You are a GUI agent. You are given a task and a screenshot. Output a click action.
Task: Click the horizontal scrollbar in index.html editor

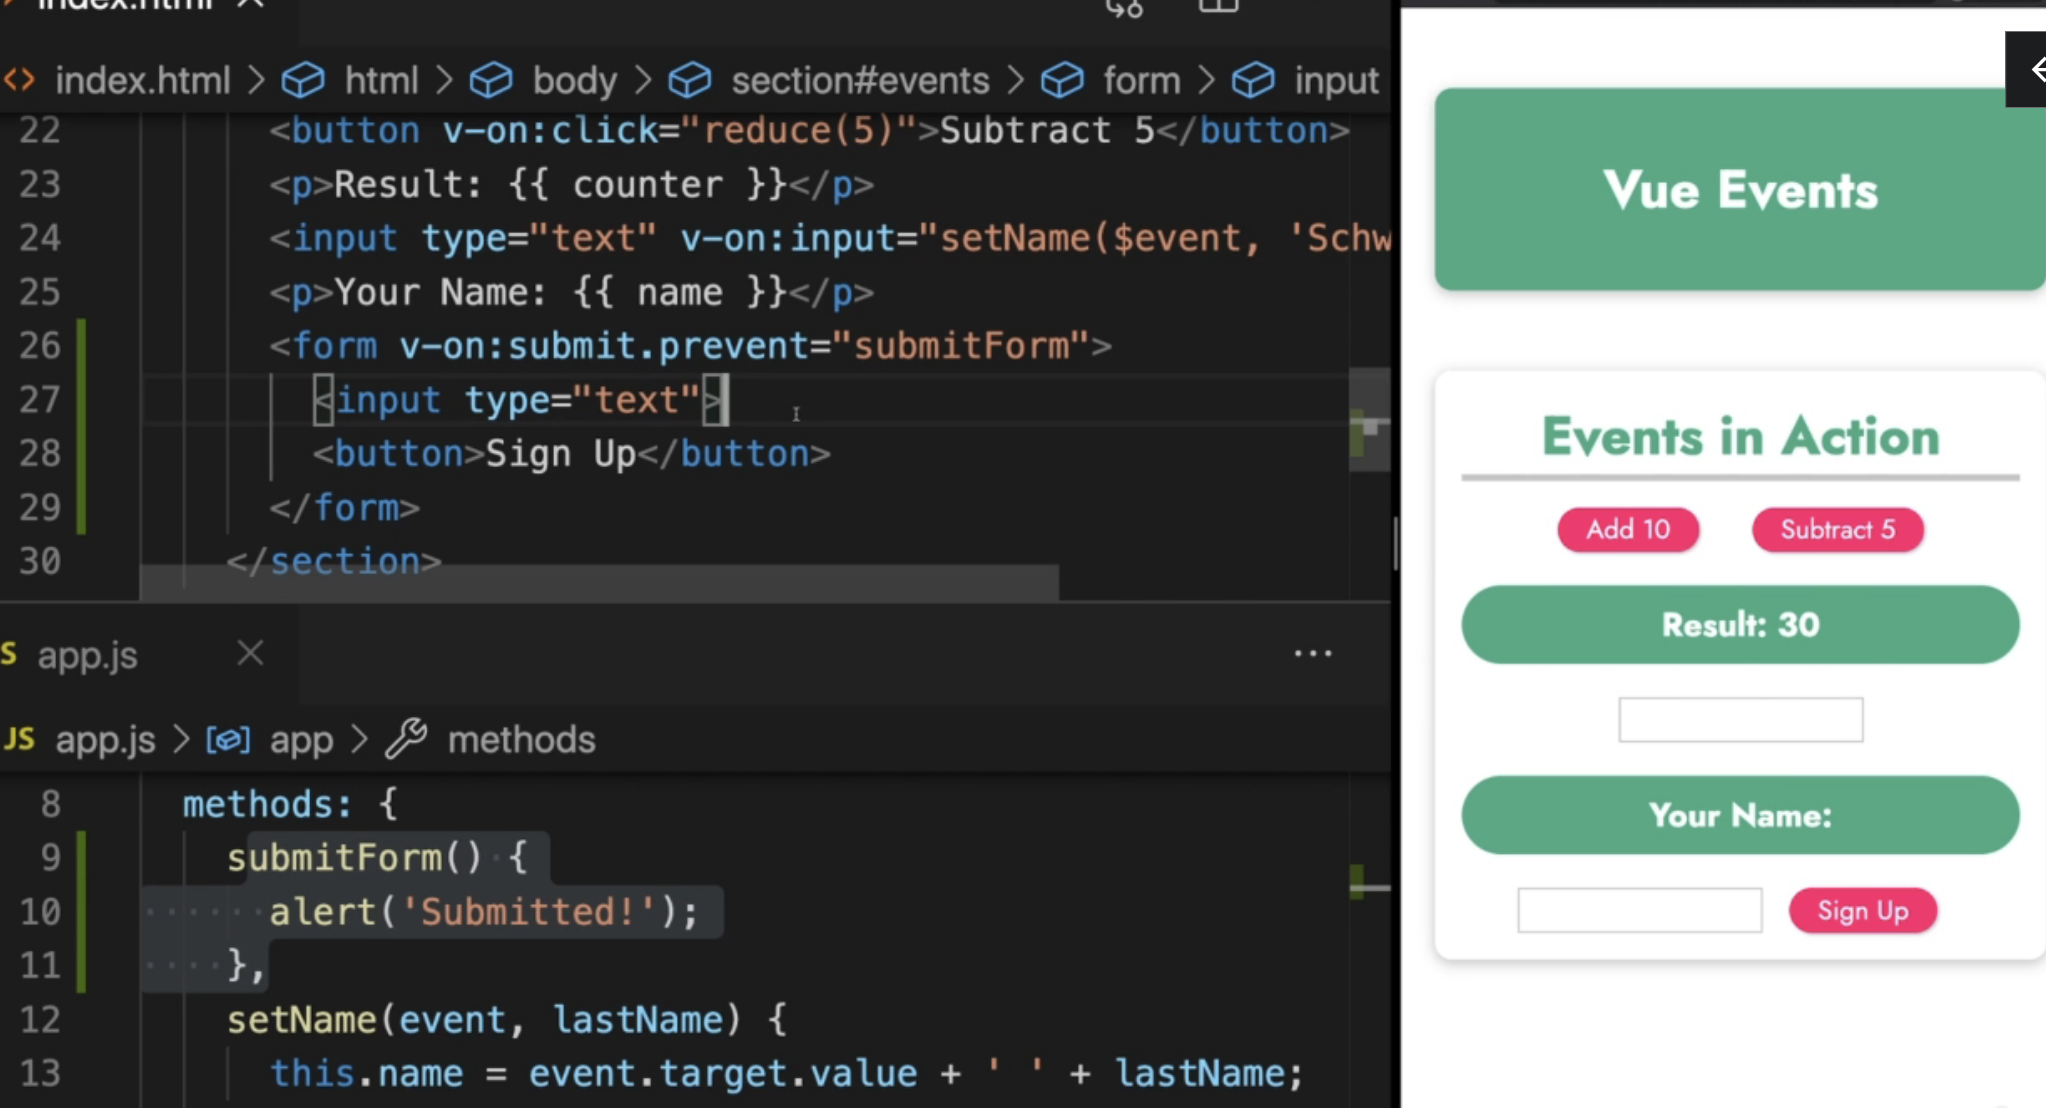tap(600, 582)
